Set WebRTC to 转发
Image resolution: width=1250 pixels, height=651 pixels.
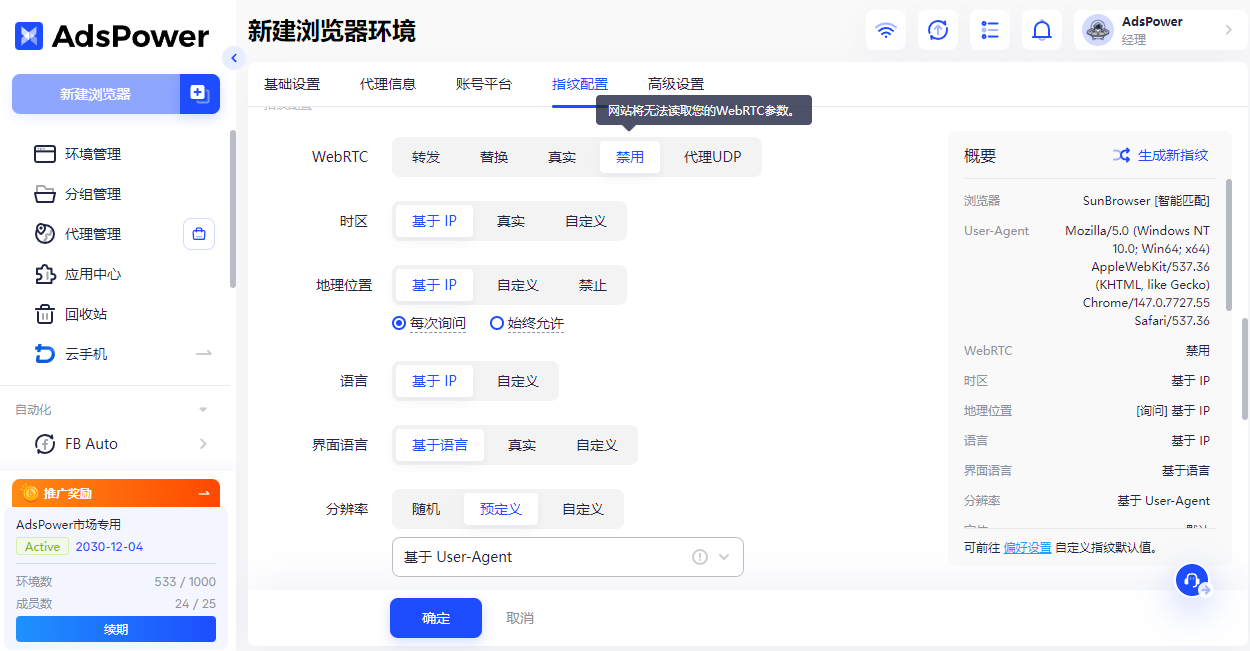pos(426,157)
